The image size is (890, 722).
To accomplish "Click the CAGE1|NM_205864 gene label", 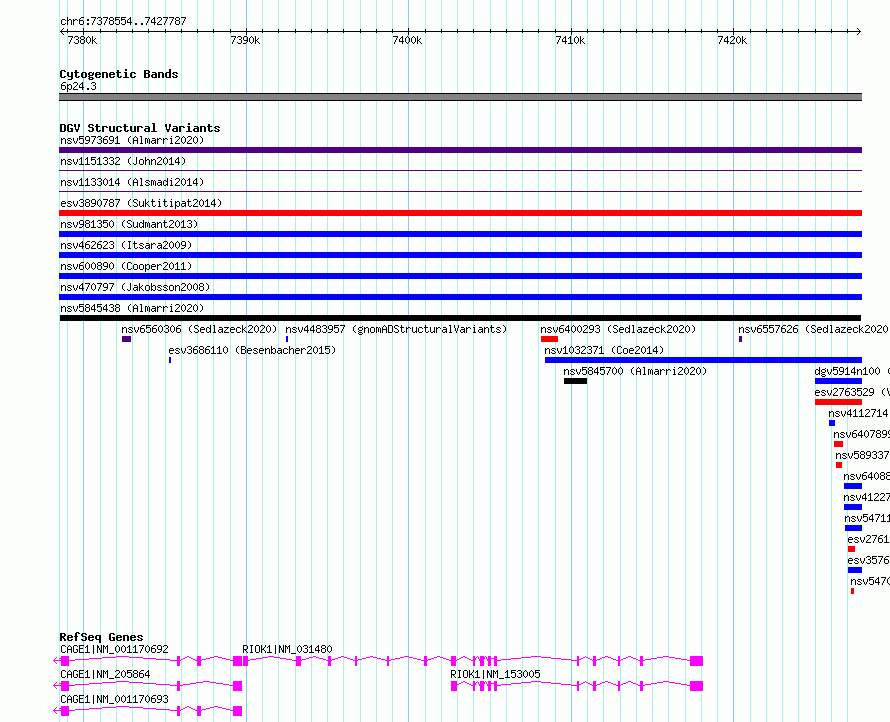I will [x=105, y=674].
